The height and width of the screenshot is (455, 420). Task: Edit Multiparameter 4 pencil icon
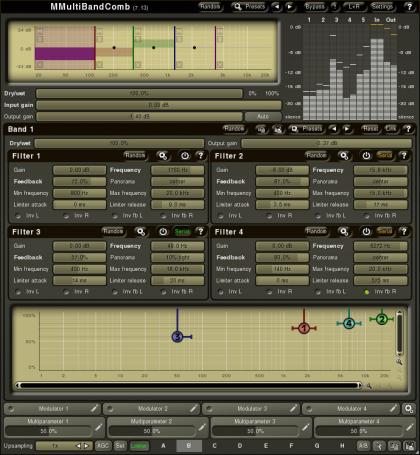[410, 427]
